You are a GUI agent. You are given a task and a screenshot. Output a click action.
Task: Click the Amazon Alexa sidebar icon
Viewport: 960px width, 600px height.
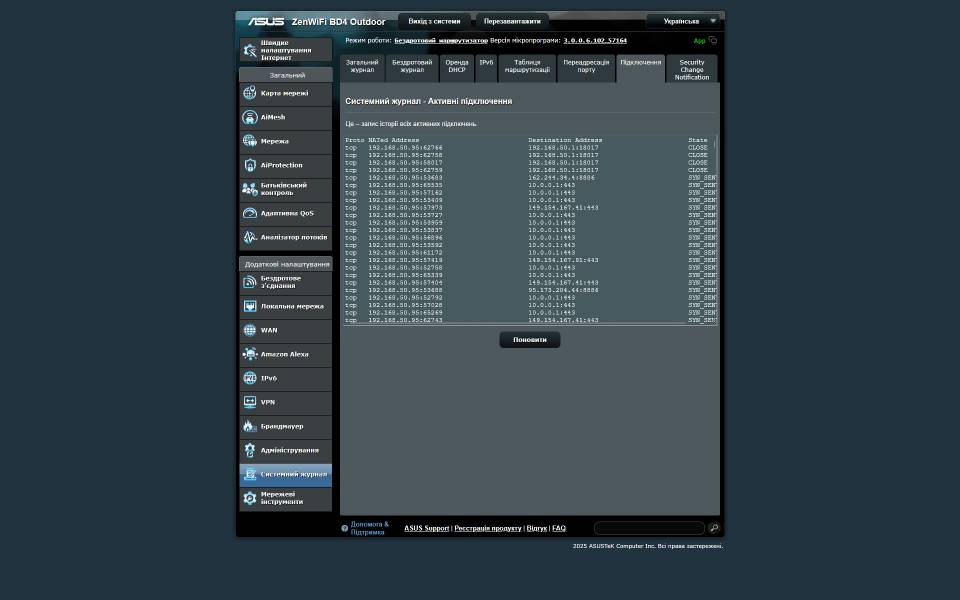click(250, 354)
